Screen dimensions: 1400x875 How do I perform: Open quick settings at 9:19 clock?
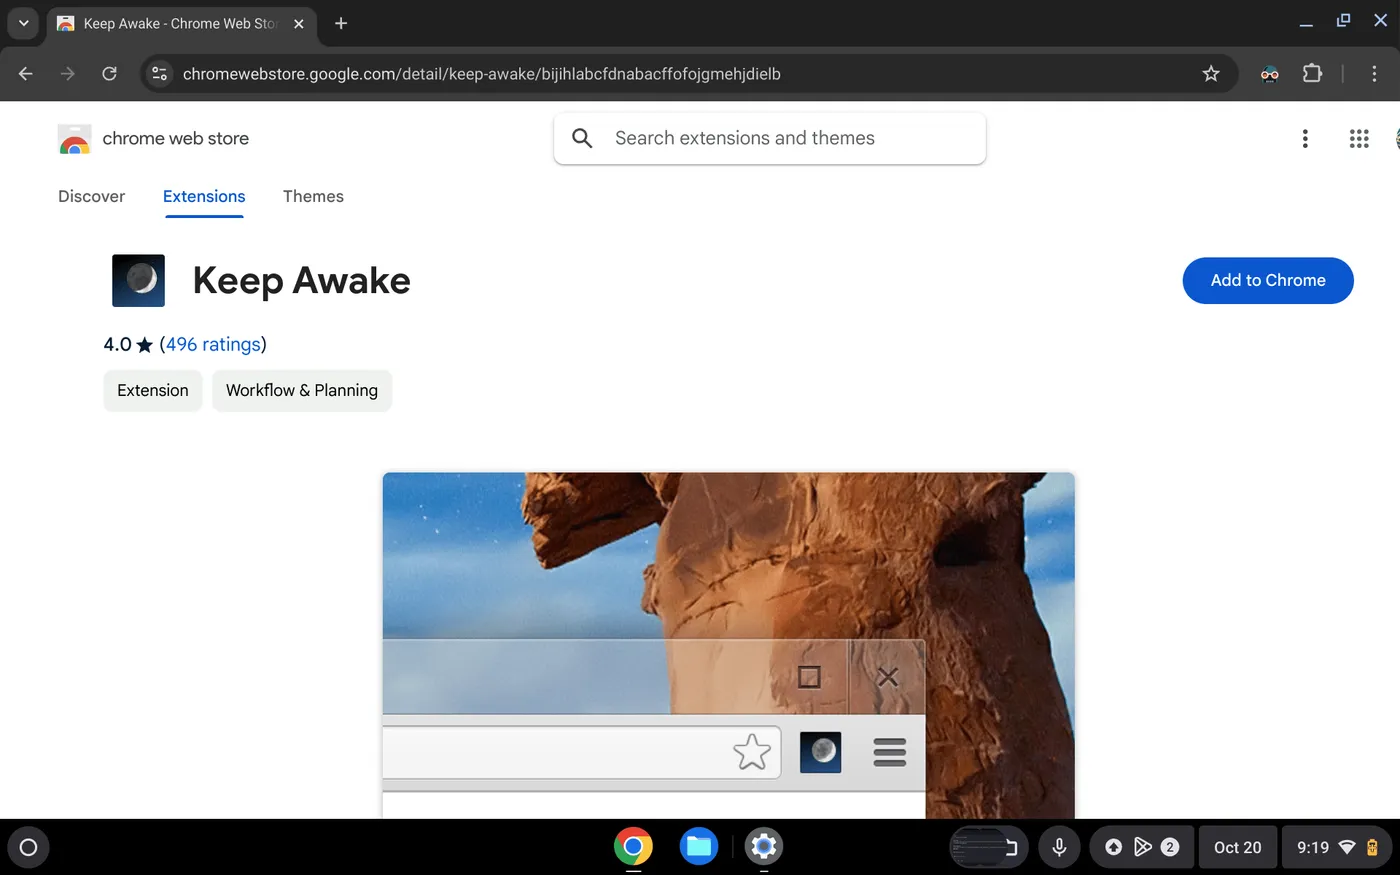coord(1337,847)
